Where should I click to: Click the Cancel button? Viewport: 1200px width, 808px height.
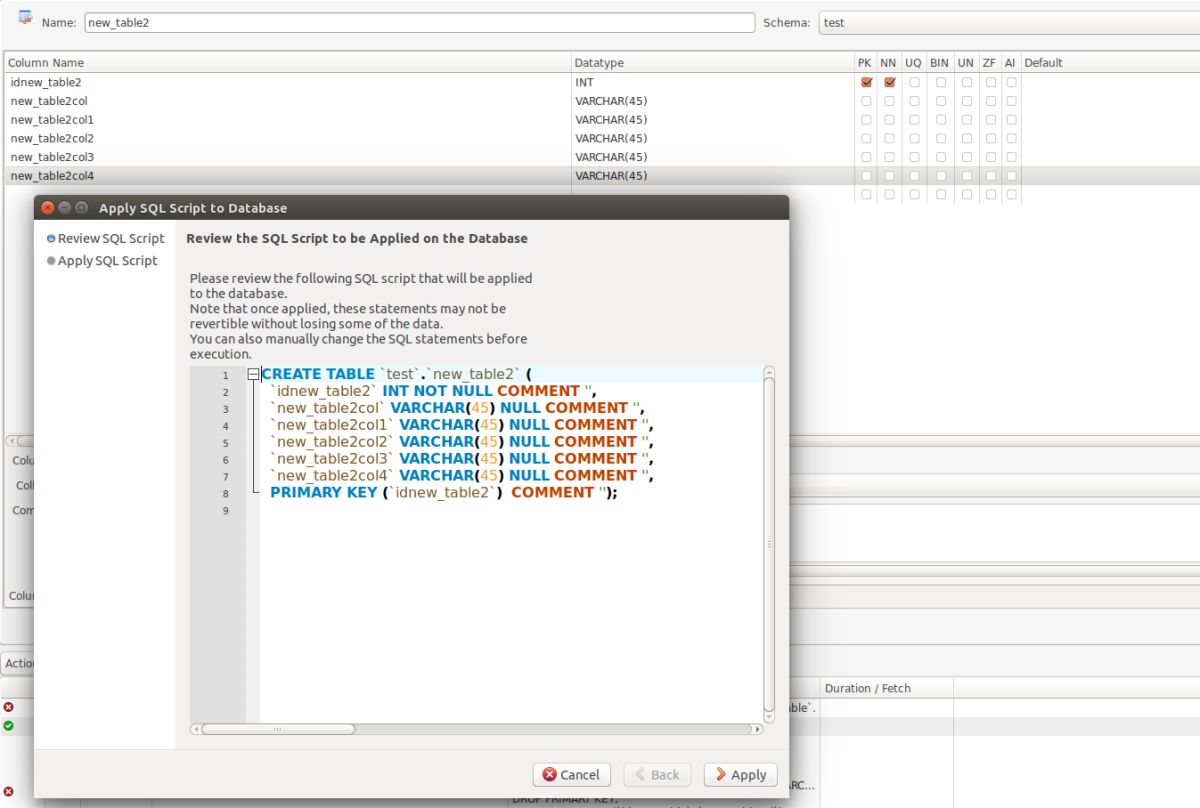coord(571,774)
